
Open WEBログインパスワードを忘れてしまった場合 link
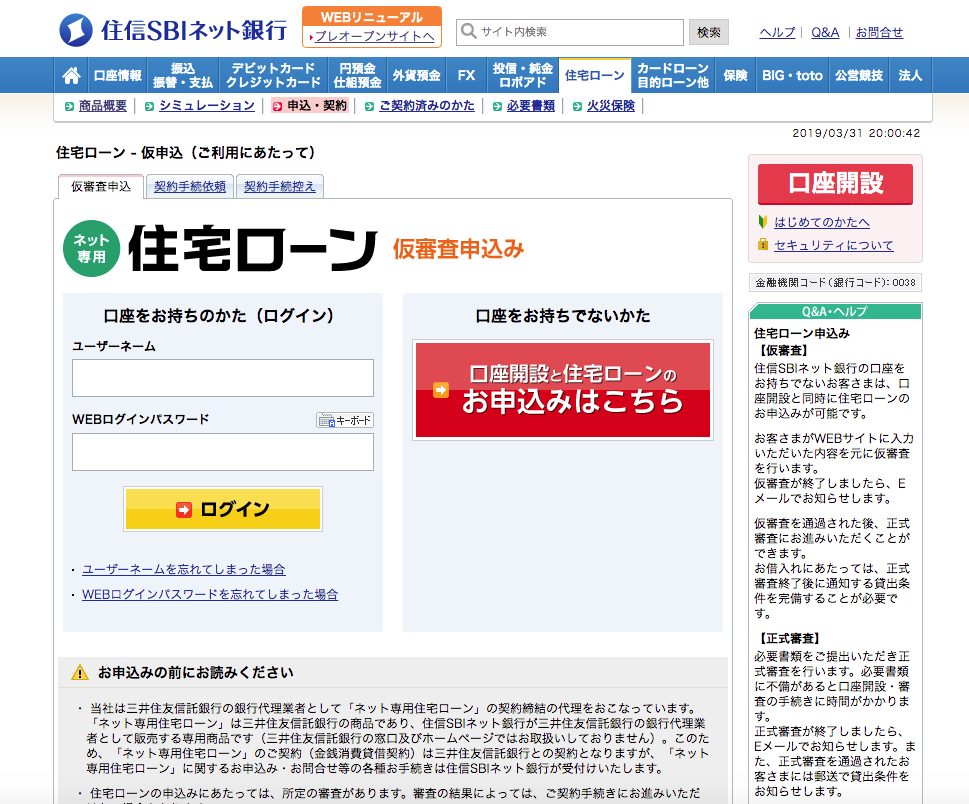[x=210, y=595]
